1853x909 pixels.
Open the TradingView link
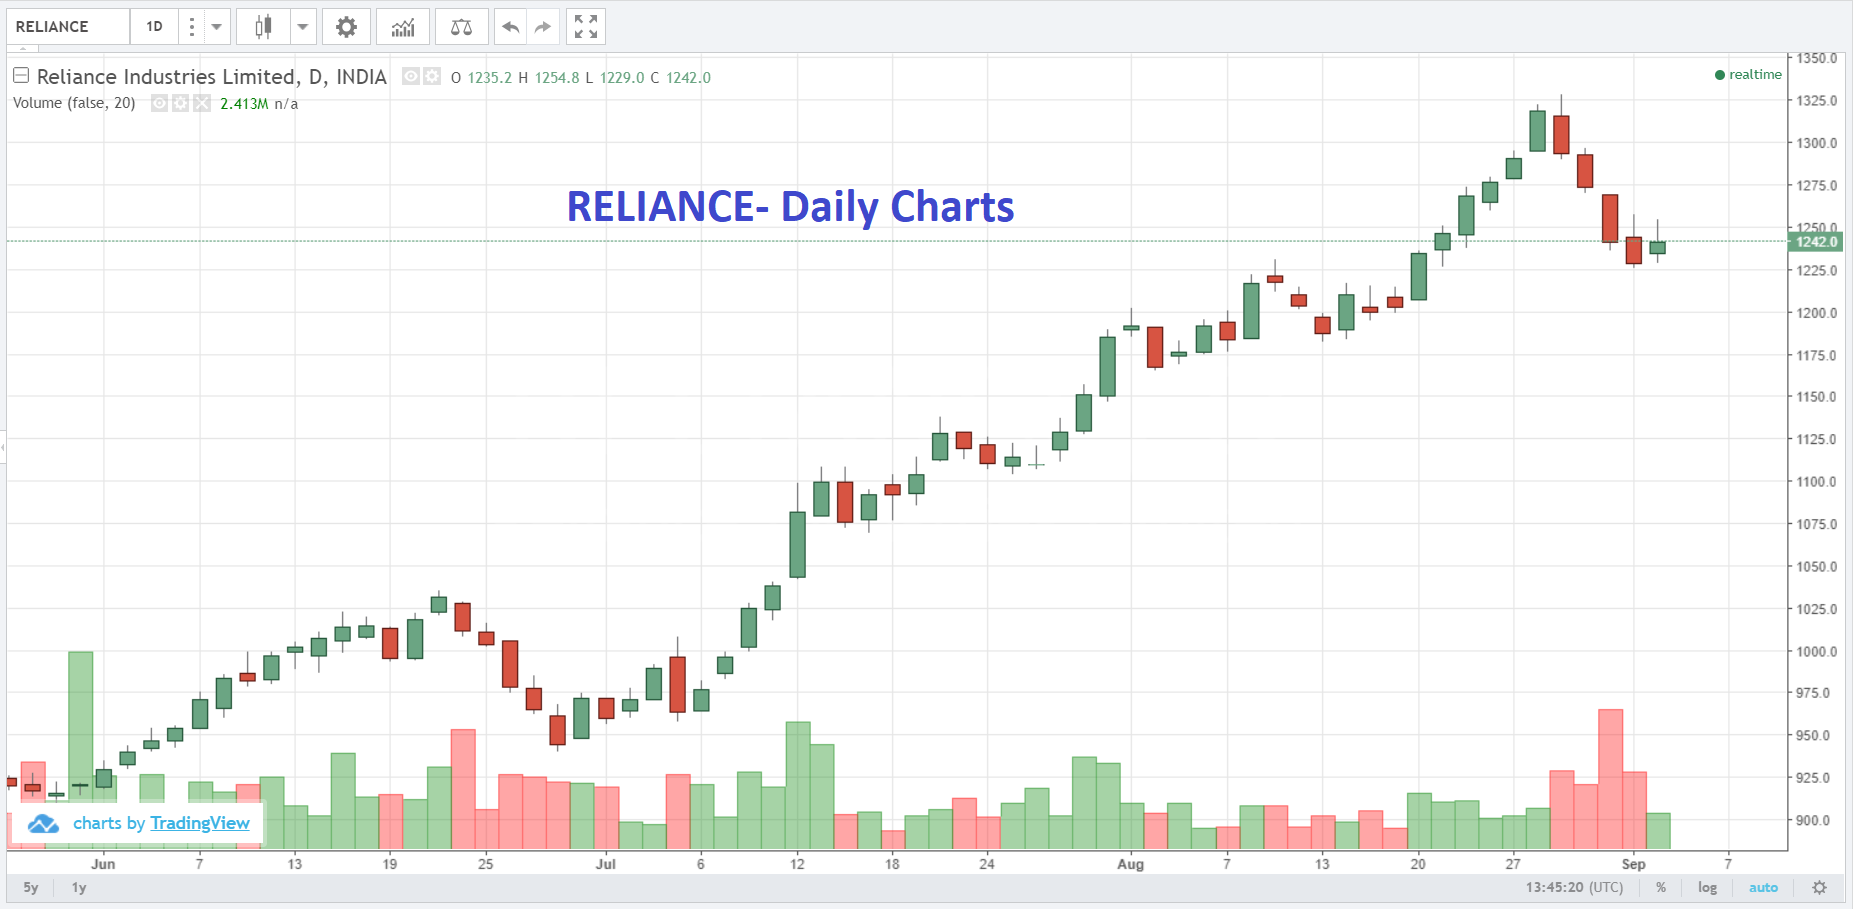coord(200,823)
